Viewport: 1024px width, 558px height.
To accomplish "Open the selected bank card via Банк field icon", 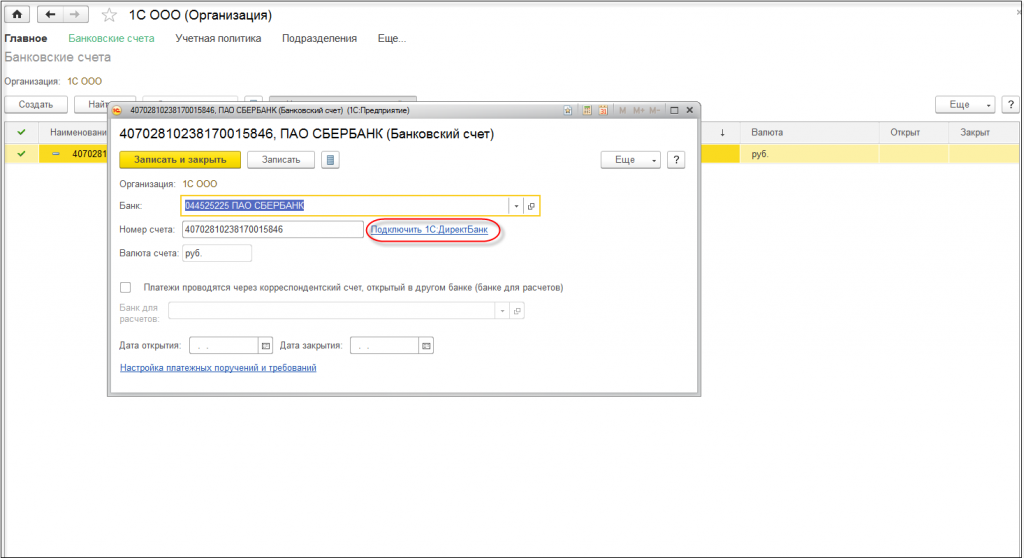I will point(531,206).
